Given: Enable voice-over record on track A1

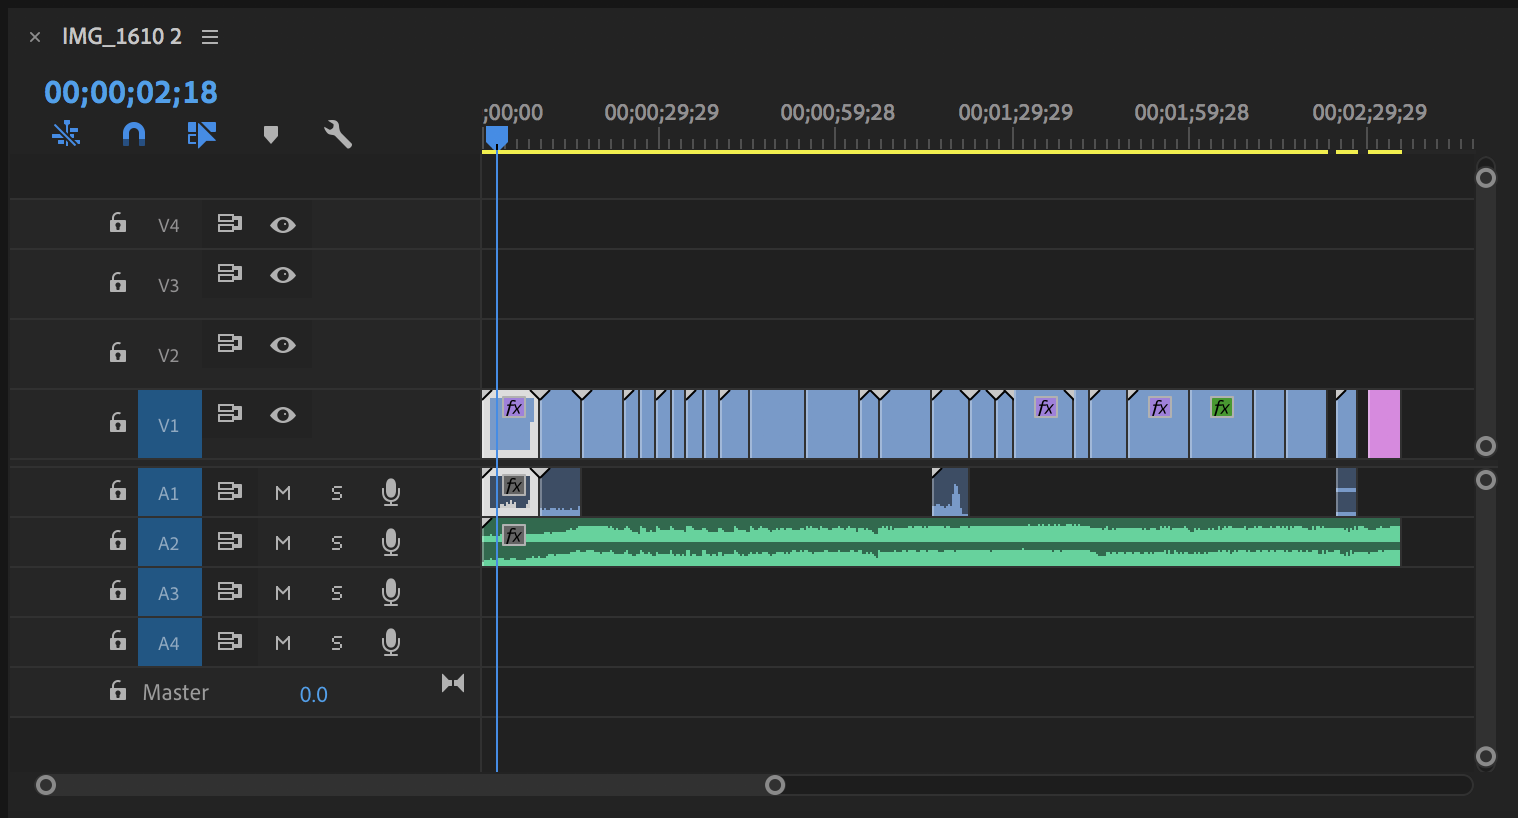Looking at the screenshot, I should pos(391,492).
